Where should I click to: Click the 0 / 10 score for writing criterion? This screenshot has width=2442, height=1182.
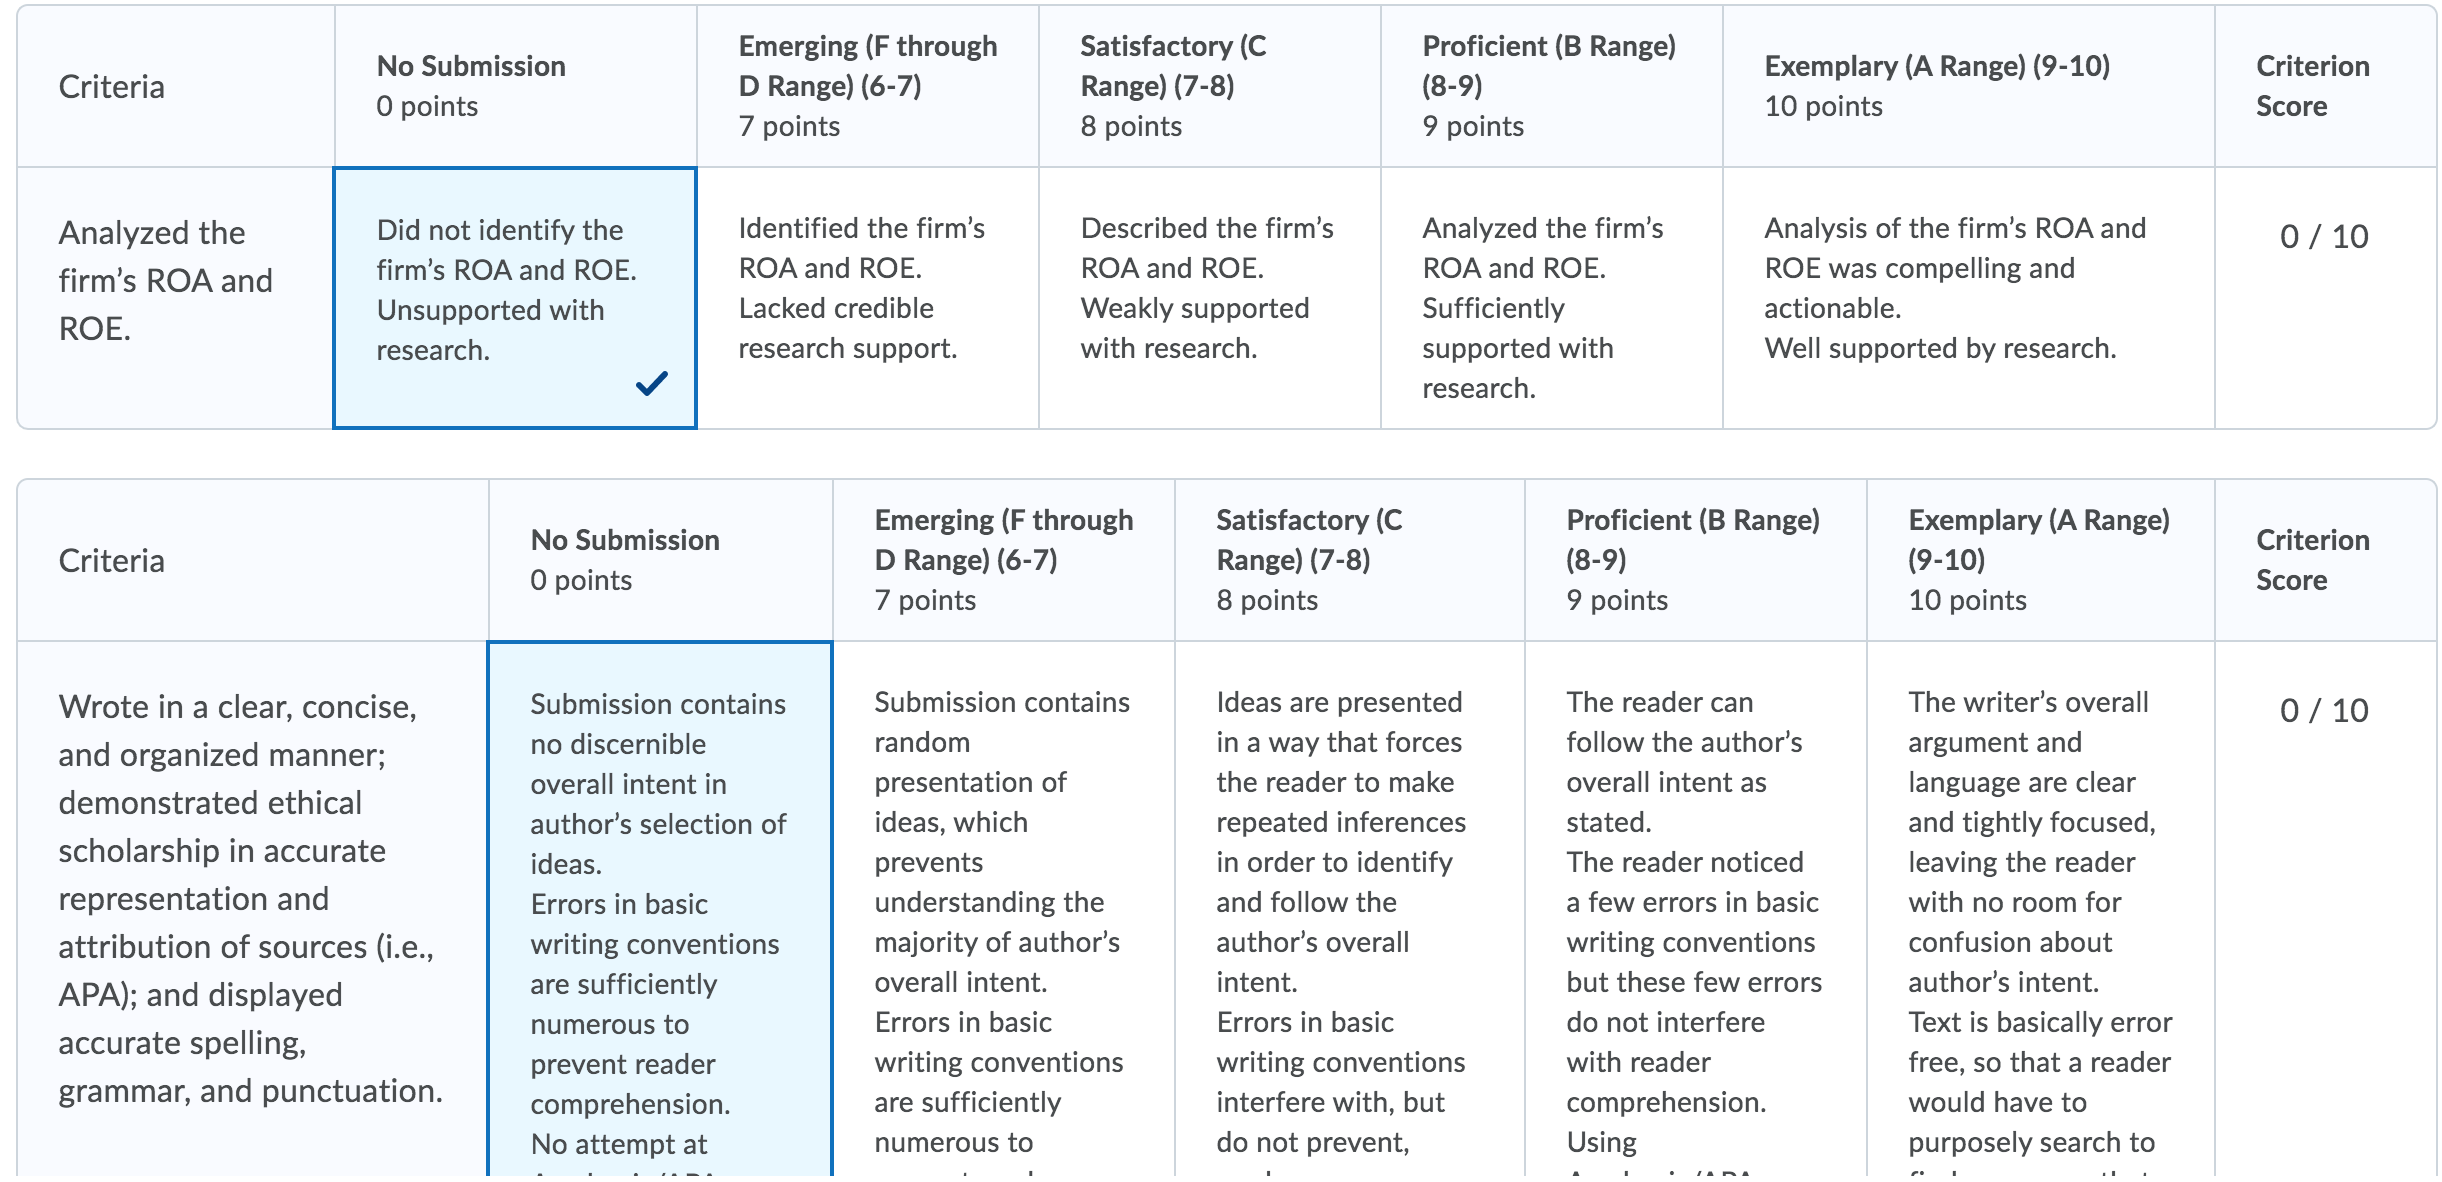click(x=2324, y=711)
